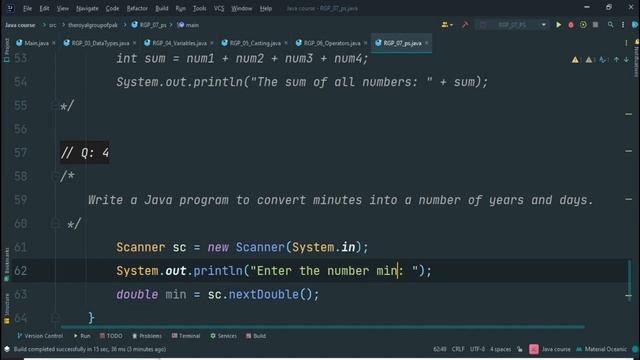The width and height of the screenshot is (640, 360).
Task: Open the Notifications bell tool window
Action: pos(636,59)
